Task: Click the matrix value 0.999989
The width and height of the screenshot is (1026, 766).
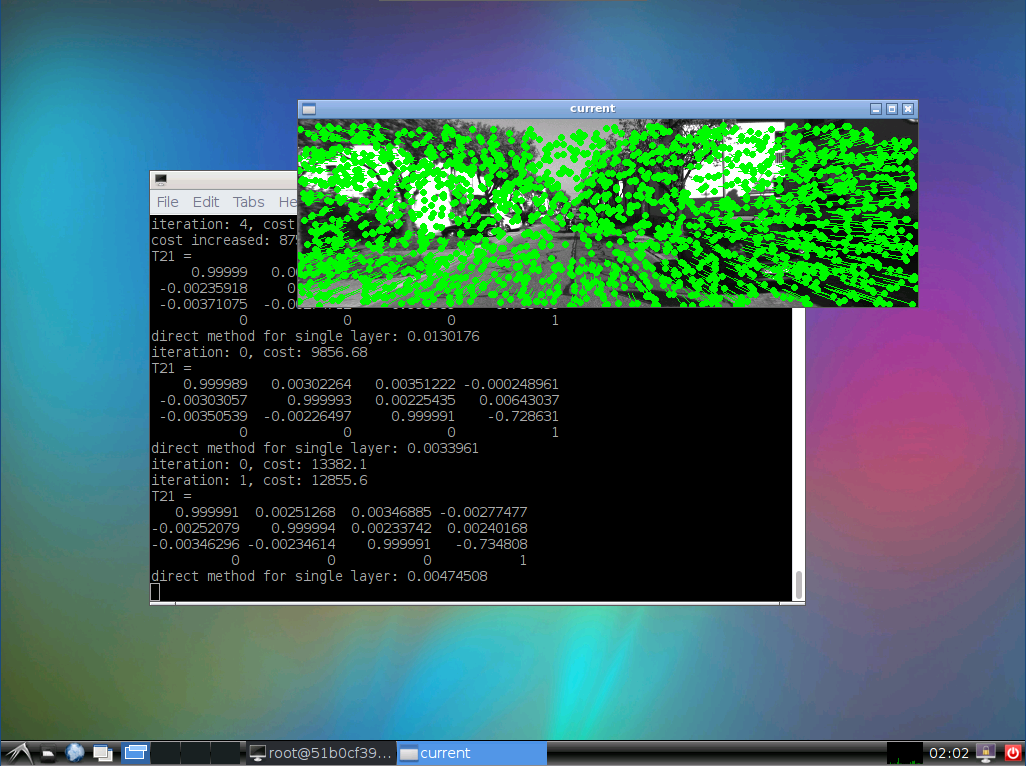Action: point(215,385)
